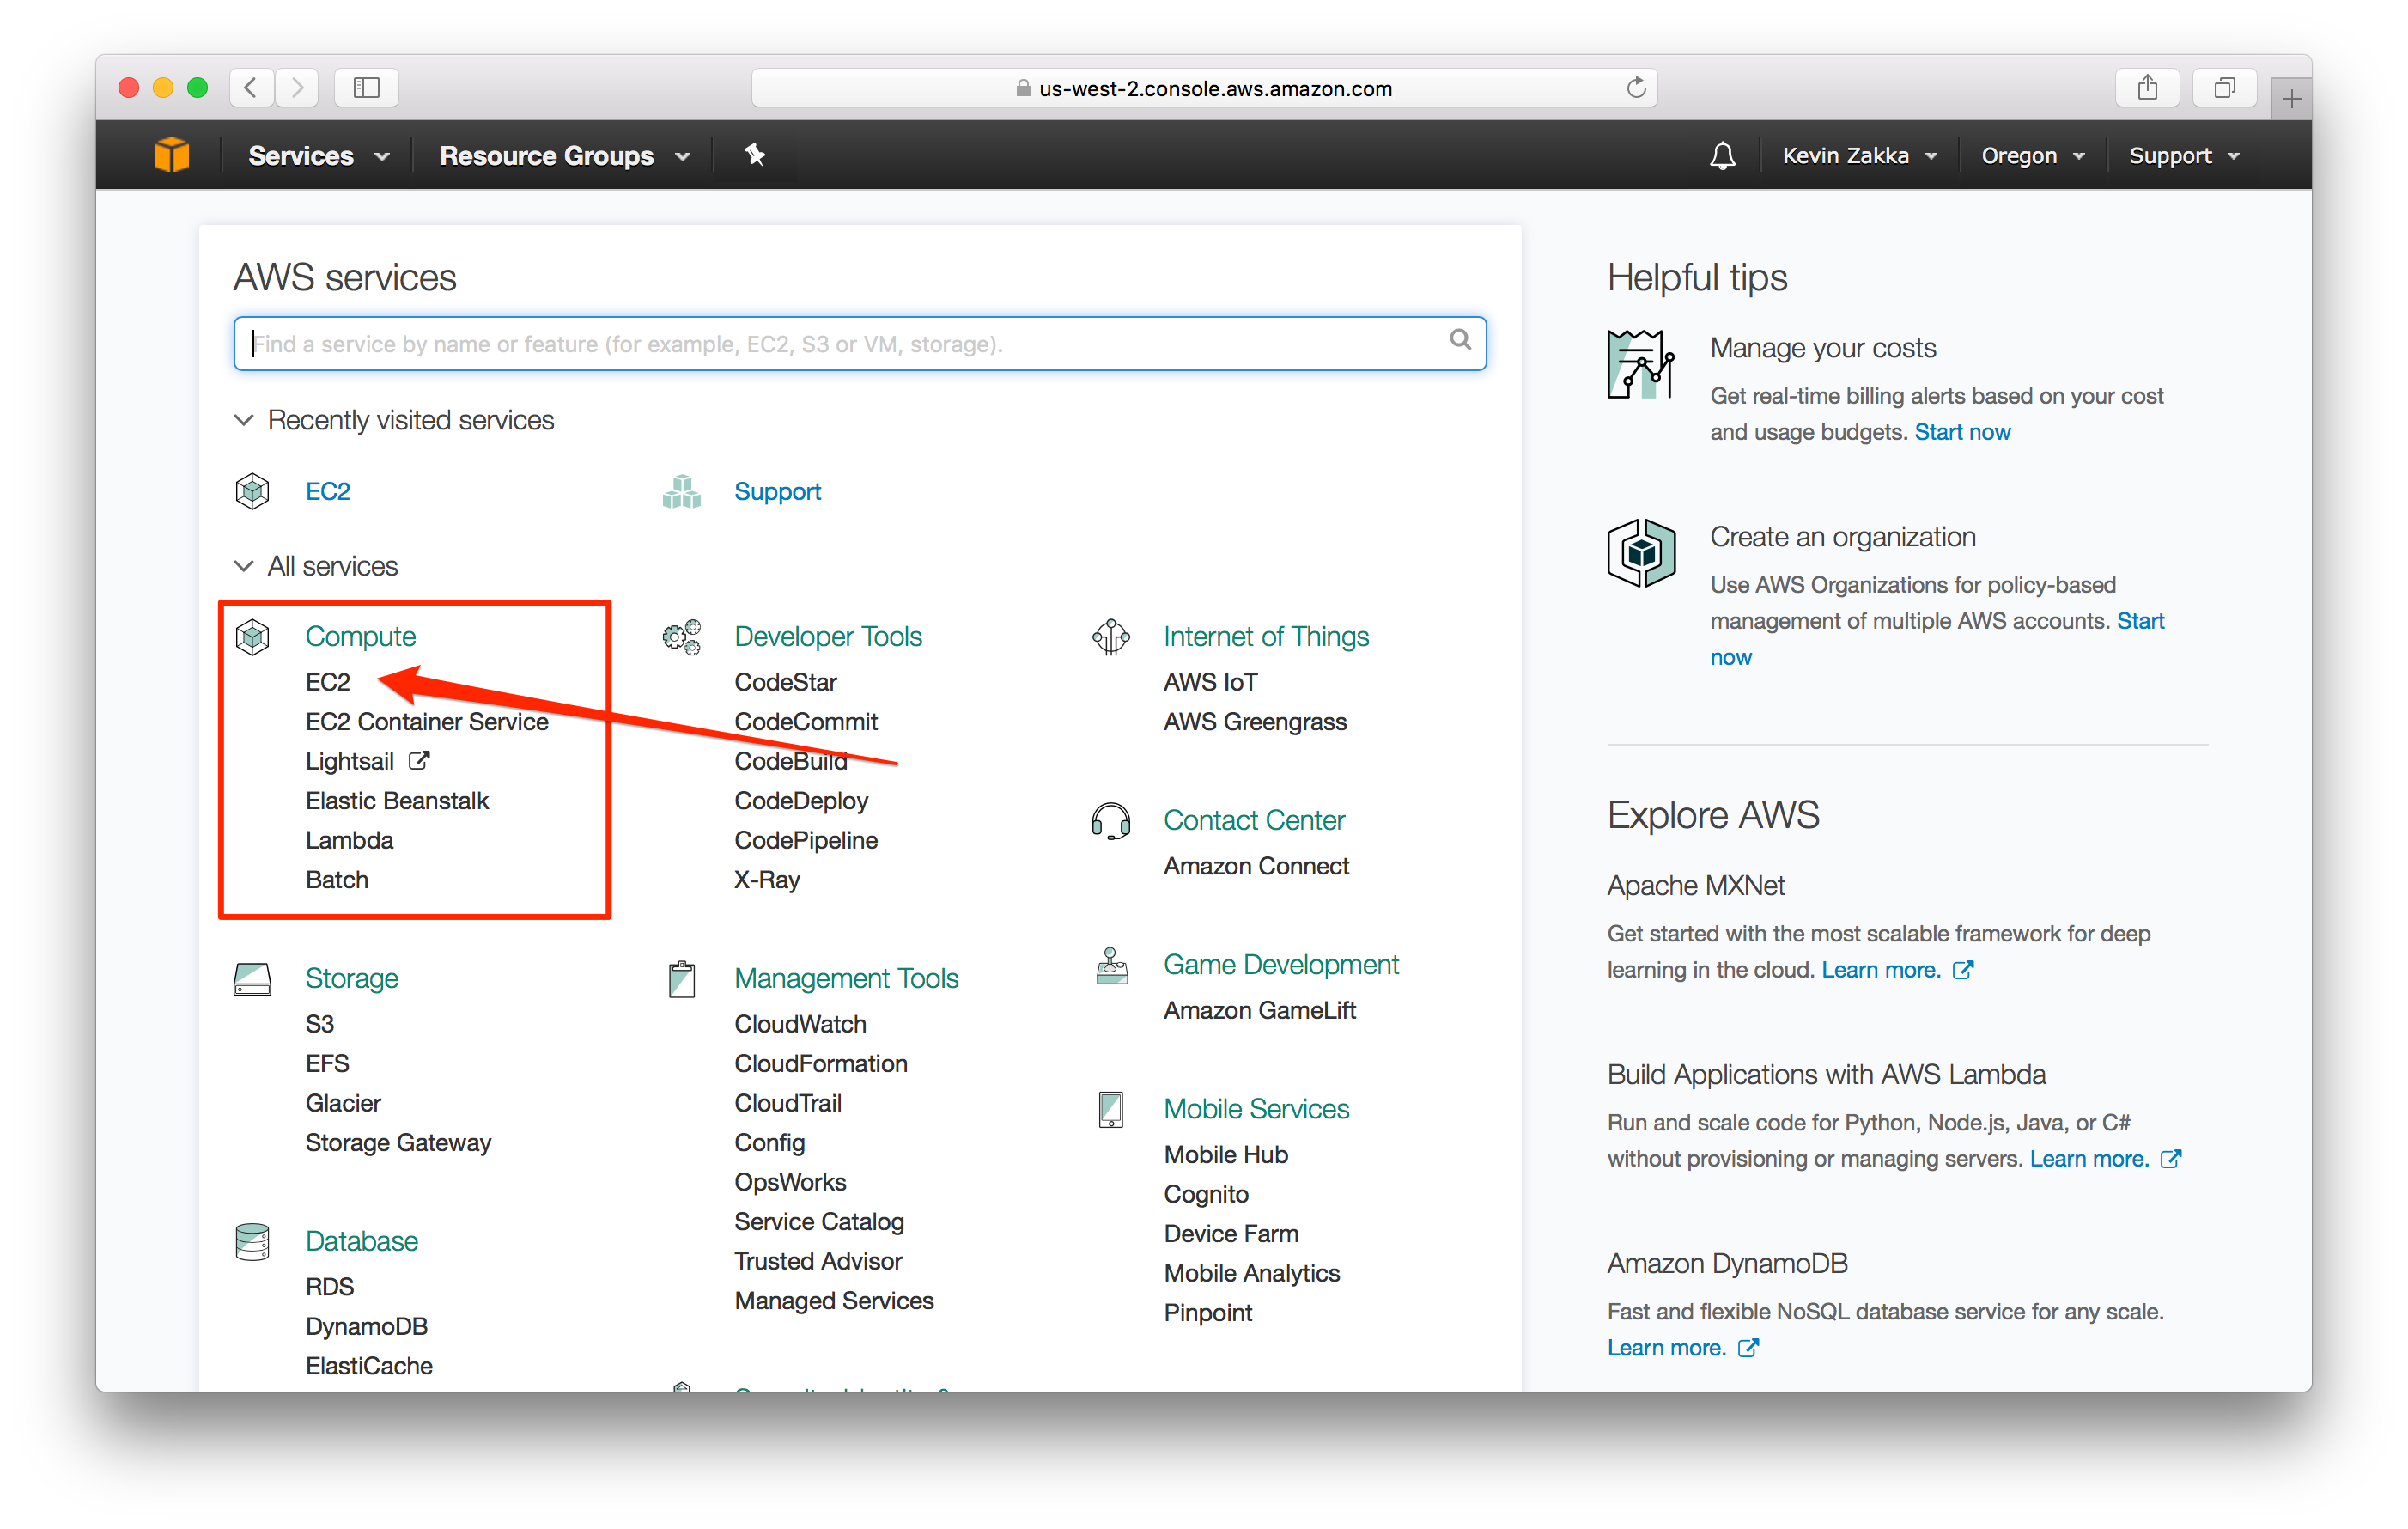Click the notification bell icon
The image size is (2408, 1529).
[x=1722, y=155]
